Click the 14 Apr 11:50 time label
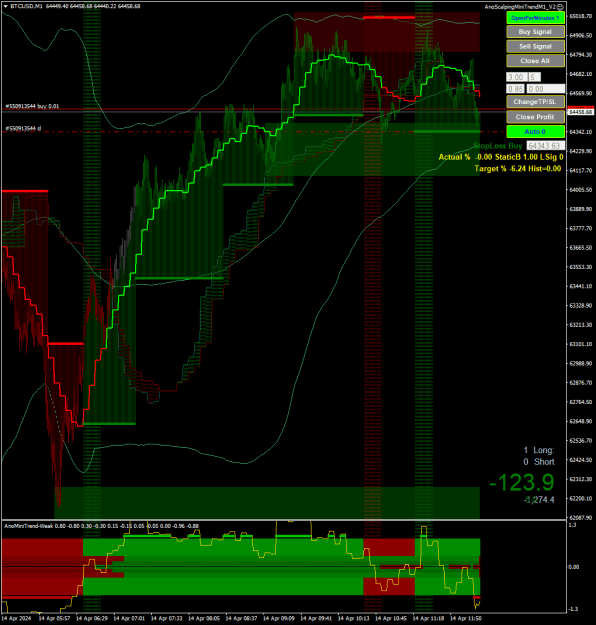Image resolution: width=596 pixels, height=625 pixels. point(466,618)
